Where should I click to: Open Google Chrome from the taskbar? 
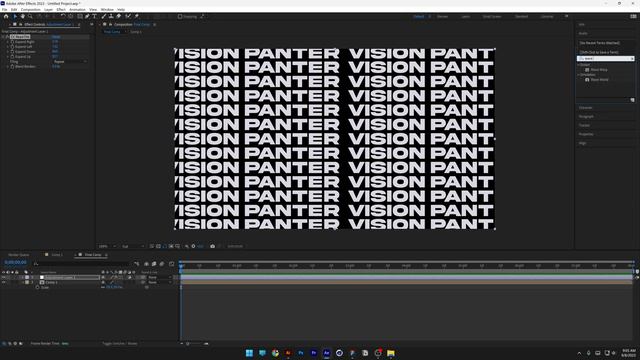[275, 353]
